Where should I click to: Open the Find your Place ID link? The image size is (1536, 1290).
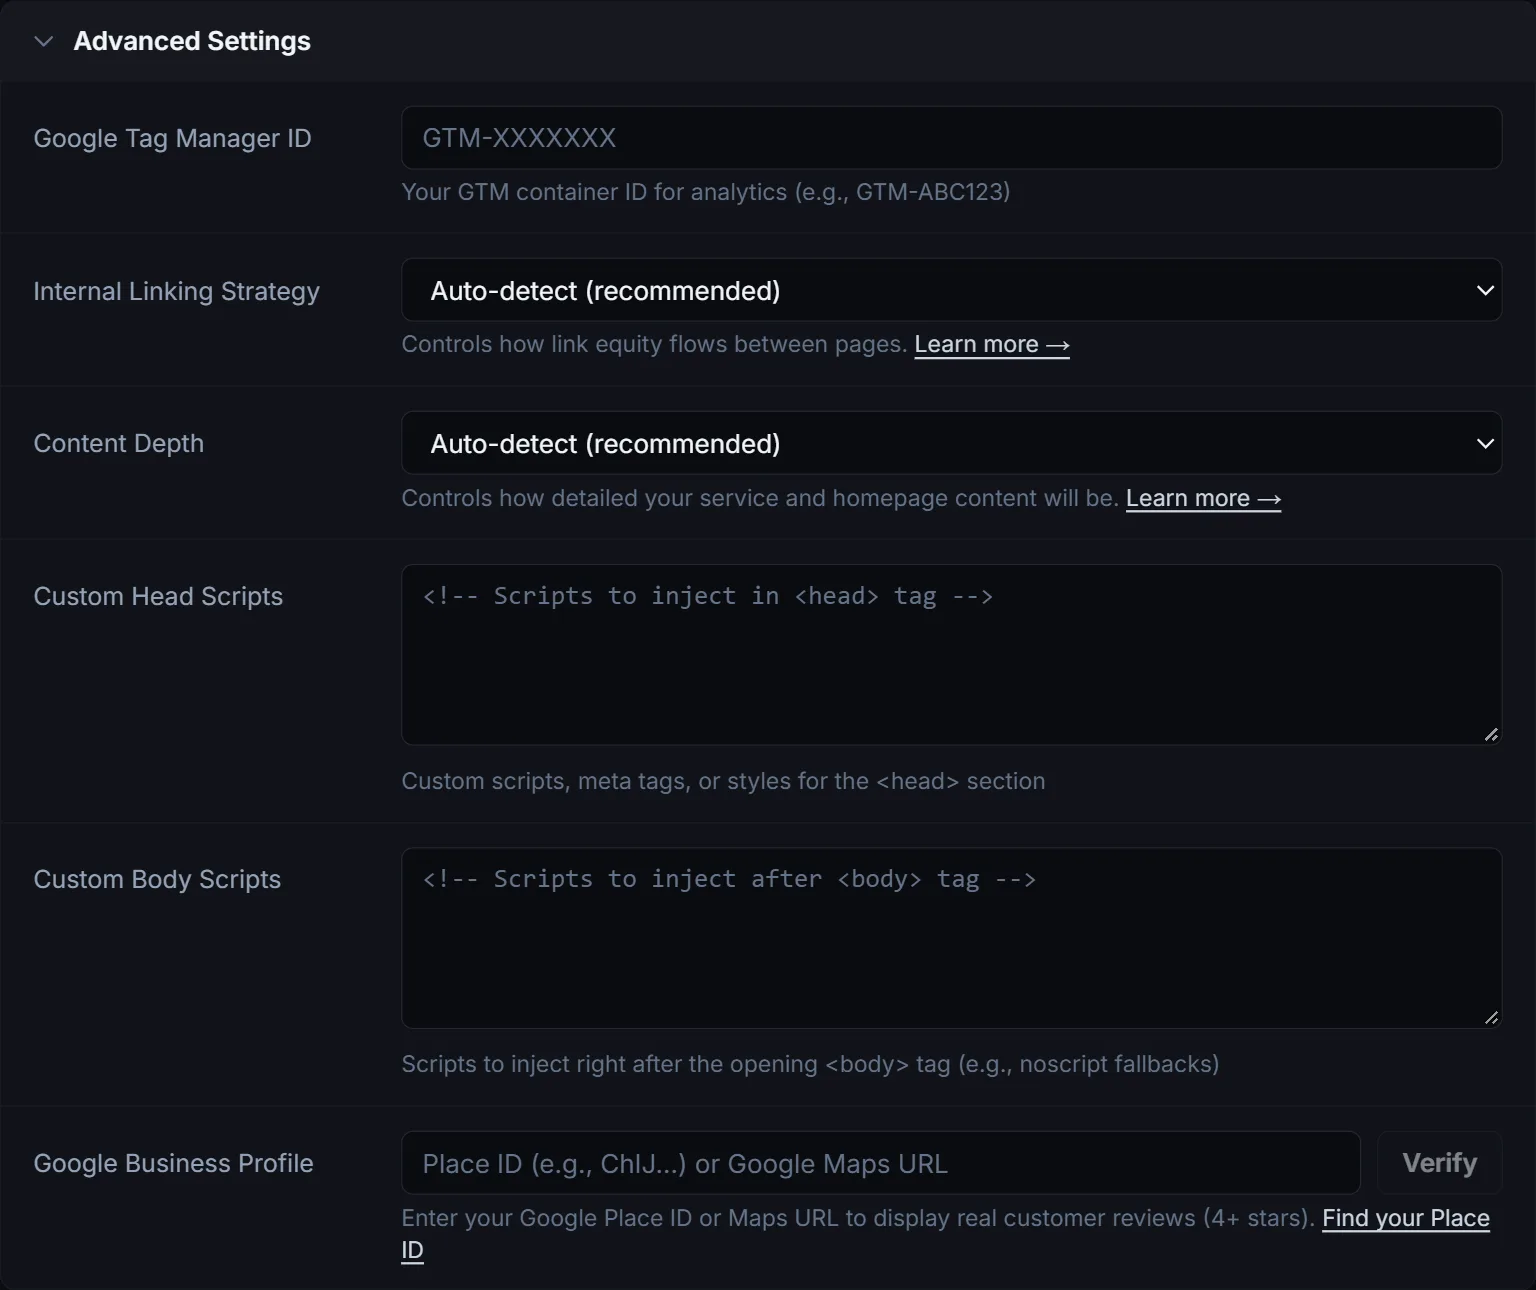tap(1405, 1218)
